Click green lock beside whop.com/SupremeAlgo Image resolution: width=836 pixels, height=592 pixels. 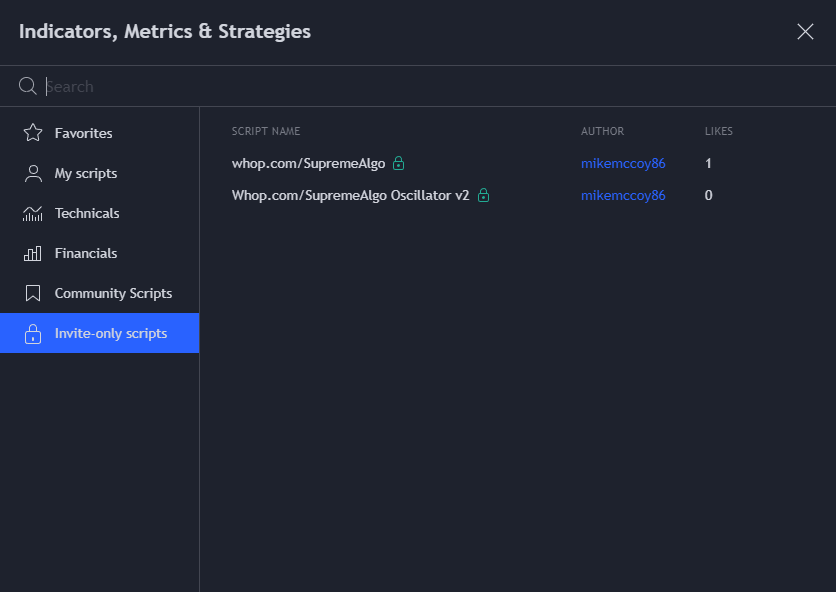398,163
